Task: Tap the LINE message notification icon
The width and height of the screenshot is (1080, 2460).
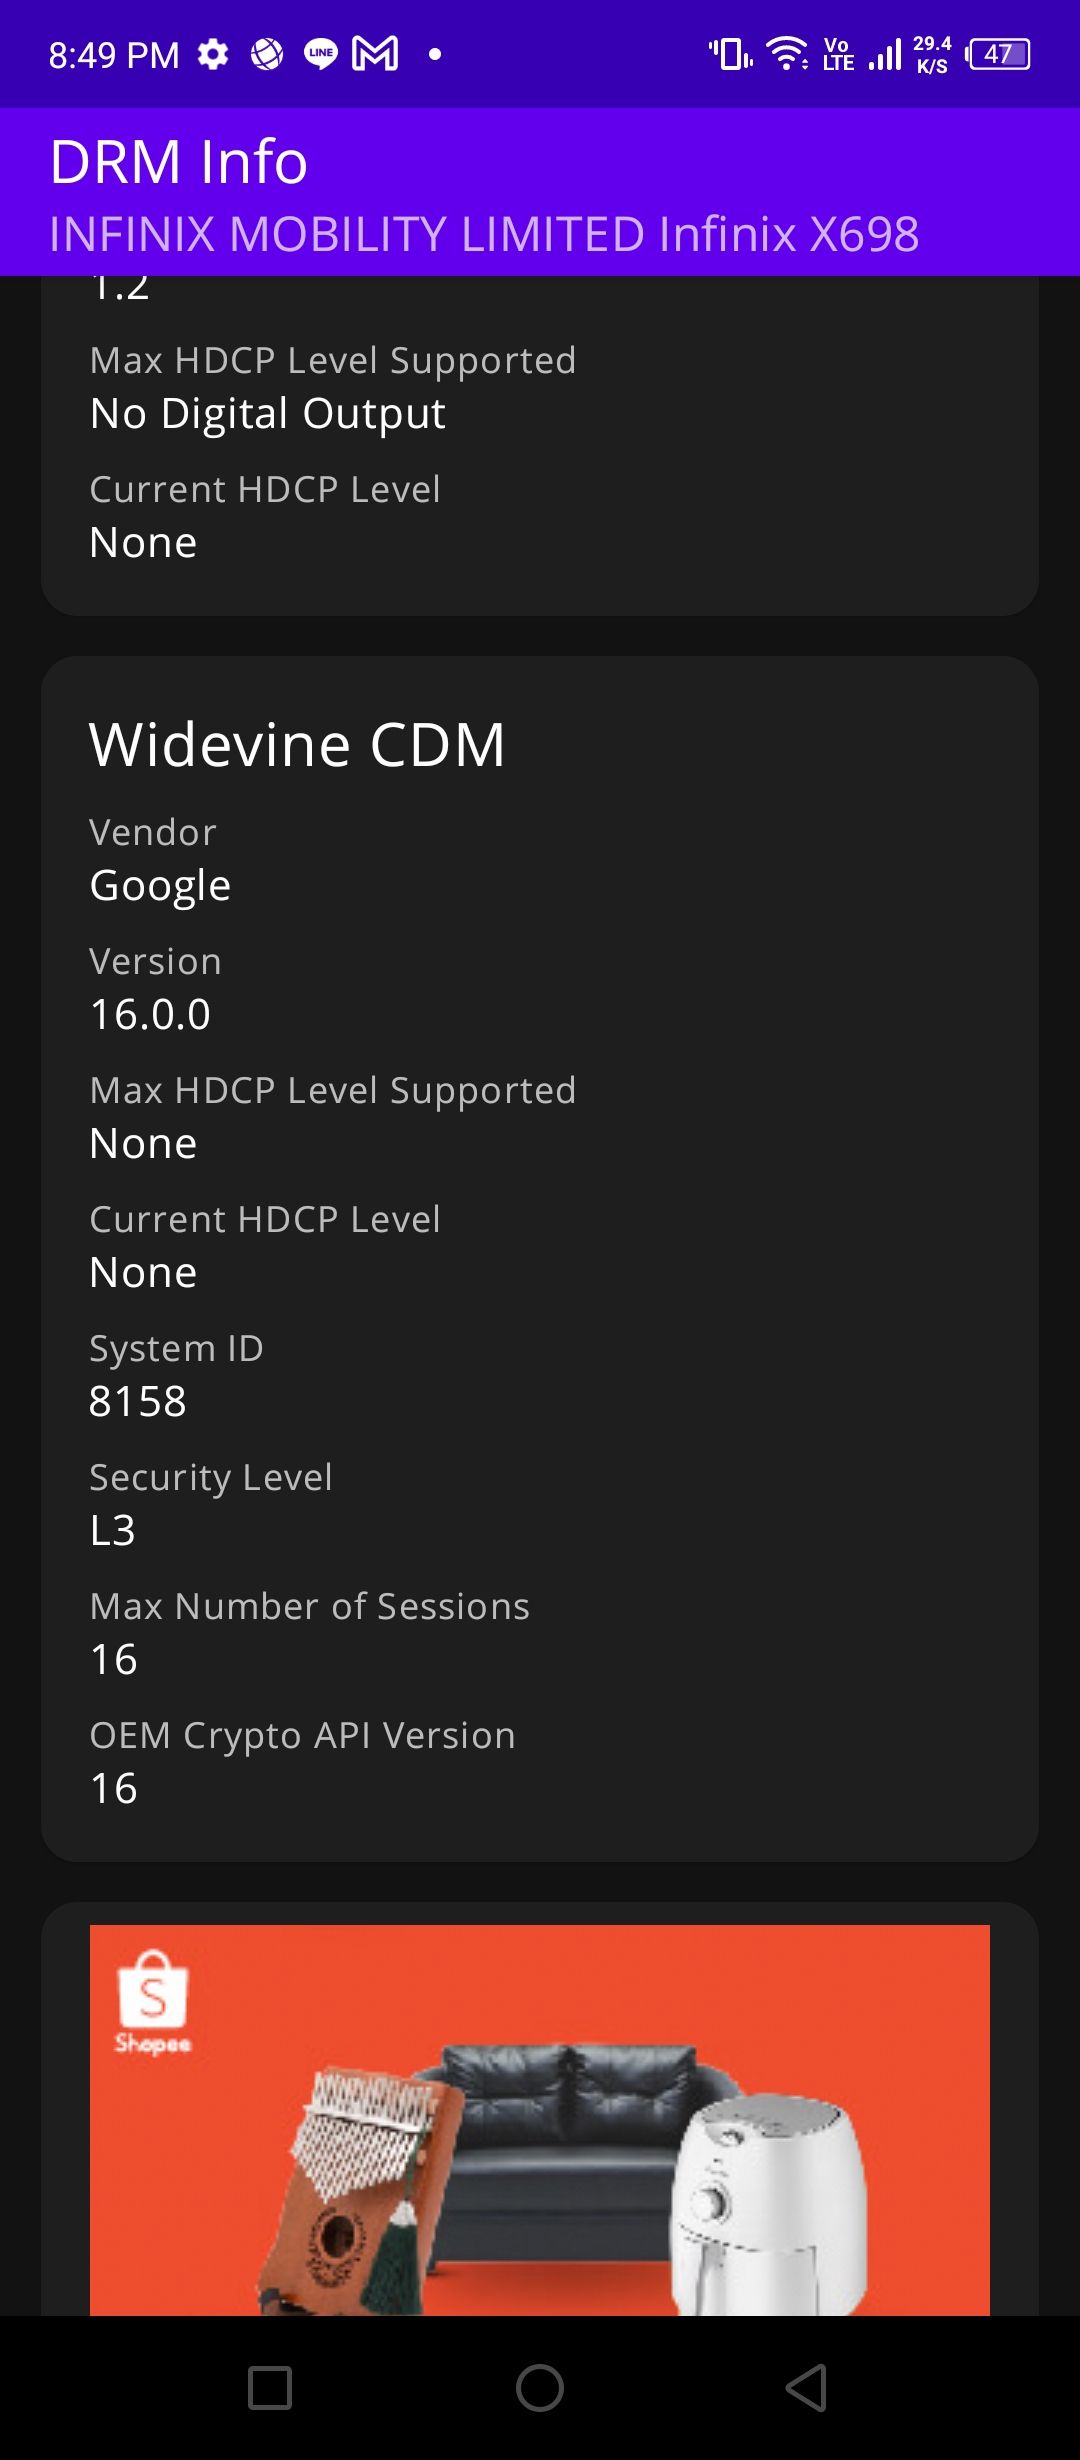Action: tap(320, 54)
